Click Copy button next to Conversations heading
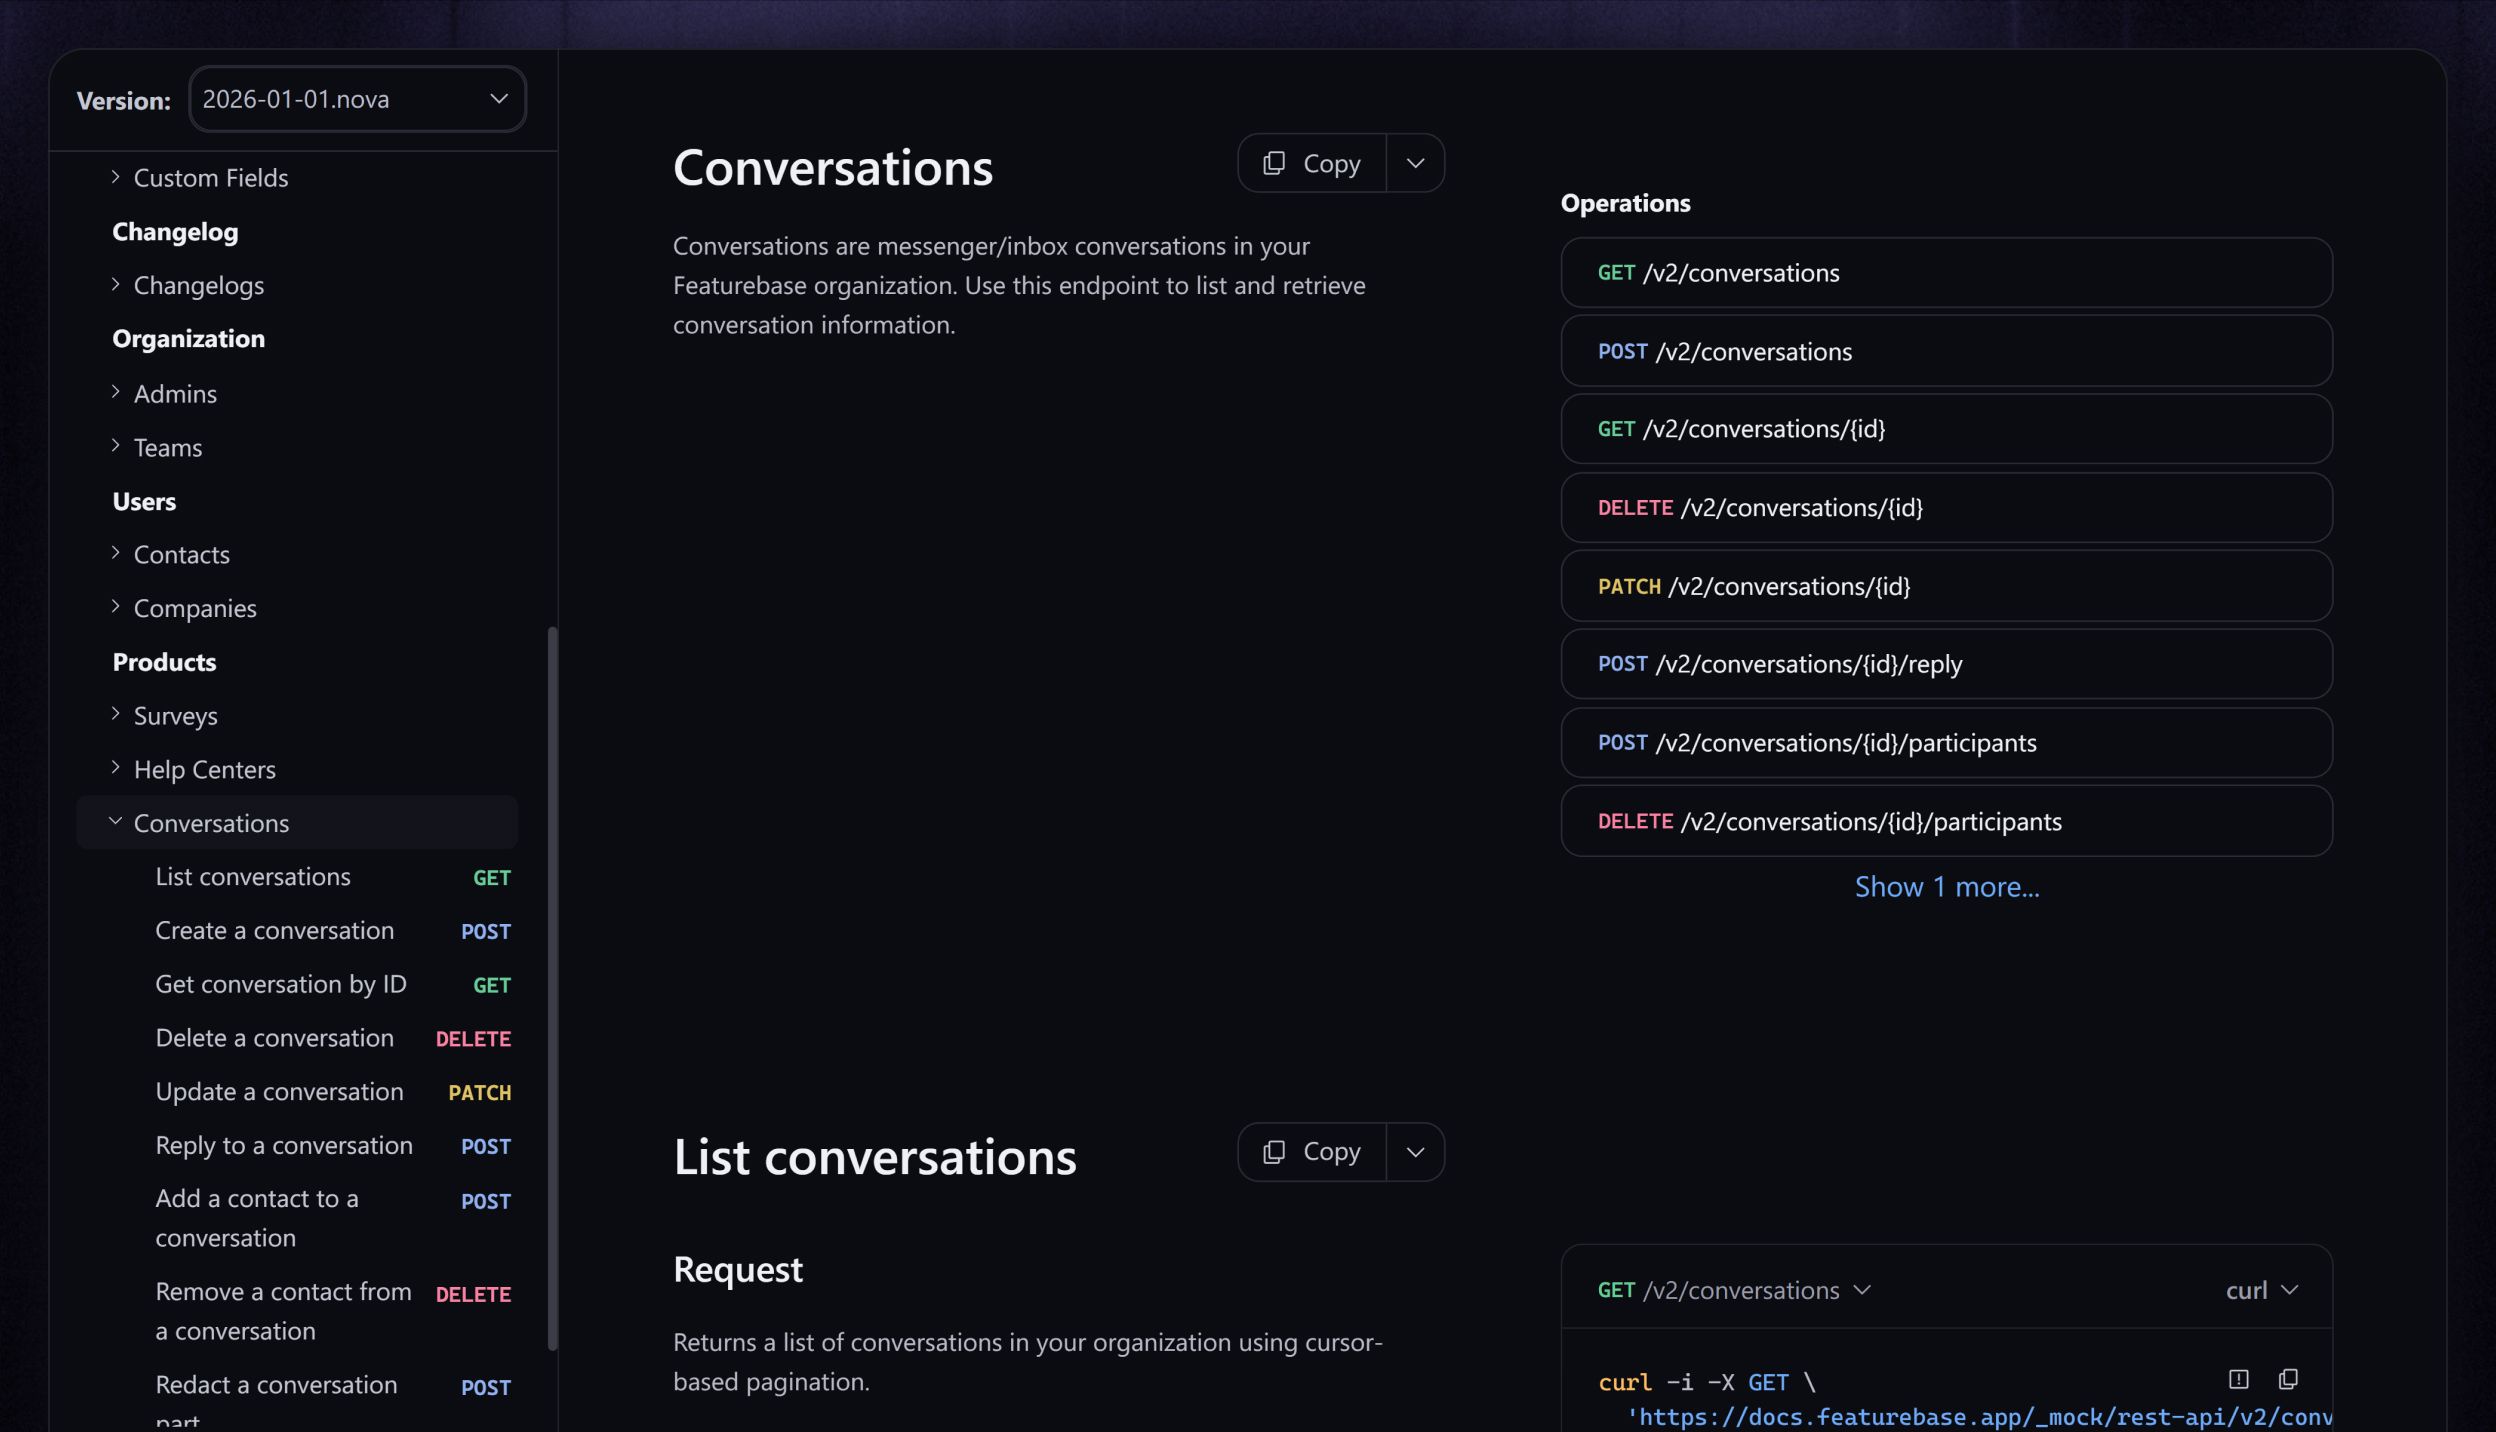 pyautogui.click(x=1311, y=163)
